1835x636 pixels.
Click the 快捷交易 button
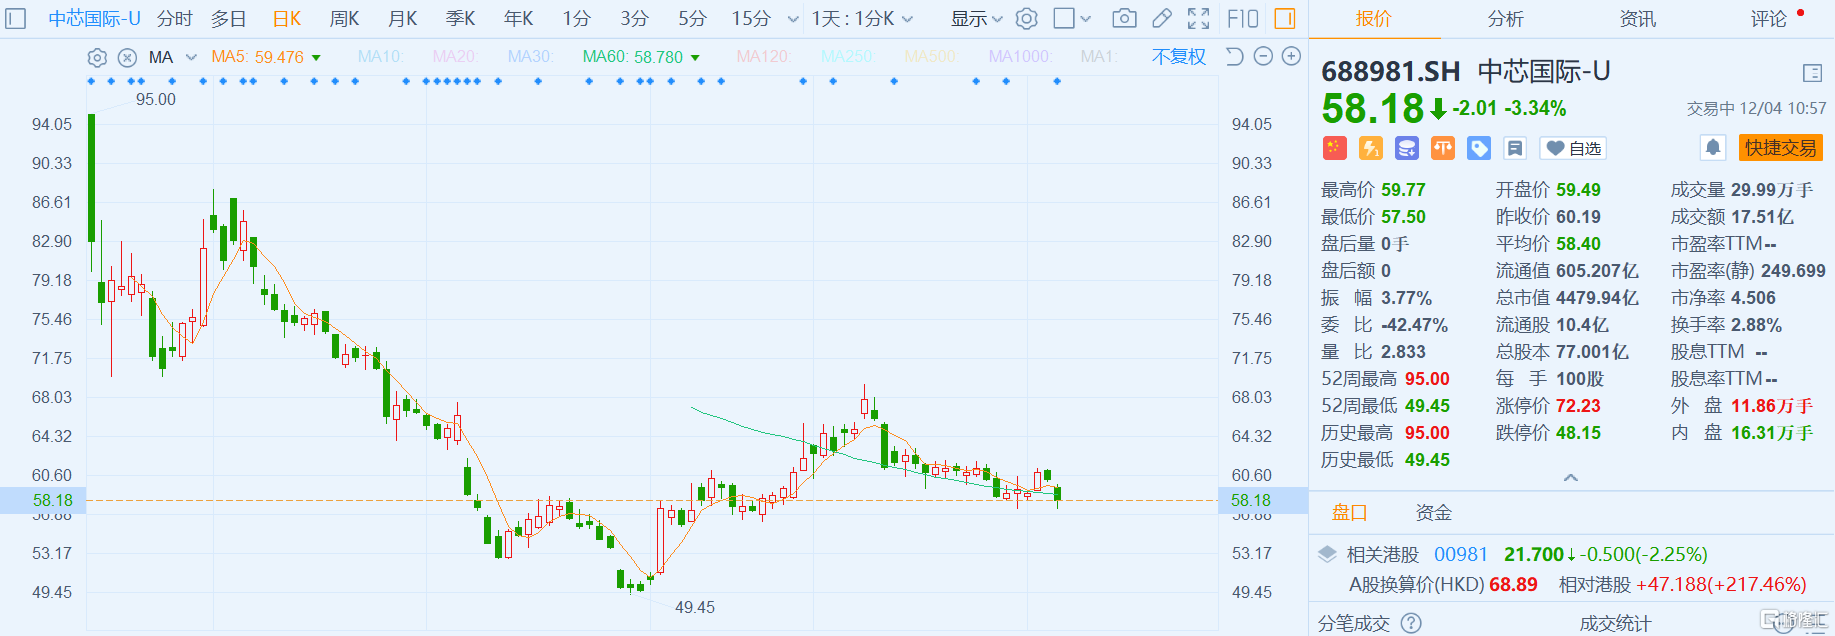pyautogui.click(x=1780, y=148)
